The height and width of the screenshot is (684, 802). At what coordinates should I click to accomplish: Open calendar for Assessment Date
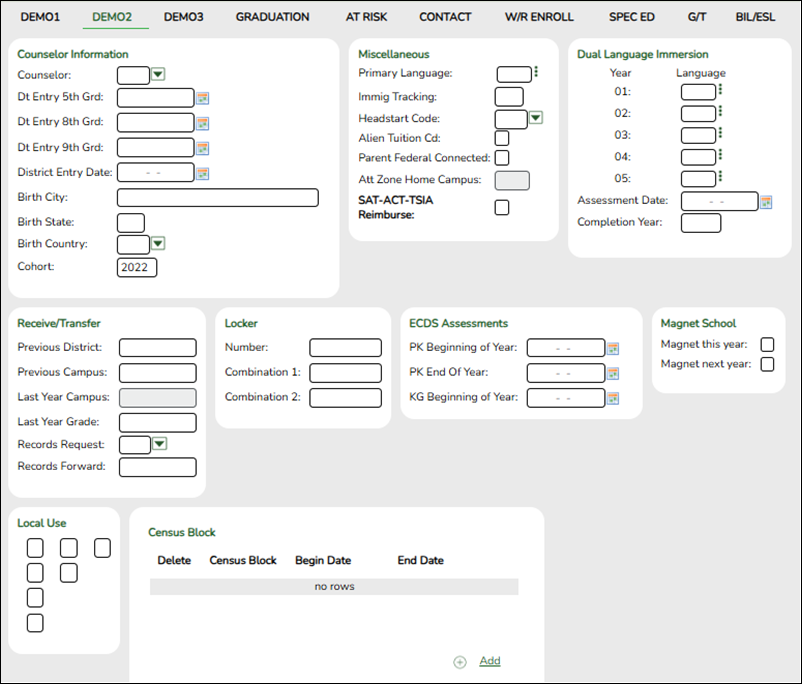(x=766, y=202)
